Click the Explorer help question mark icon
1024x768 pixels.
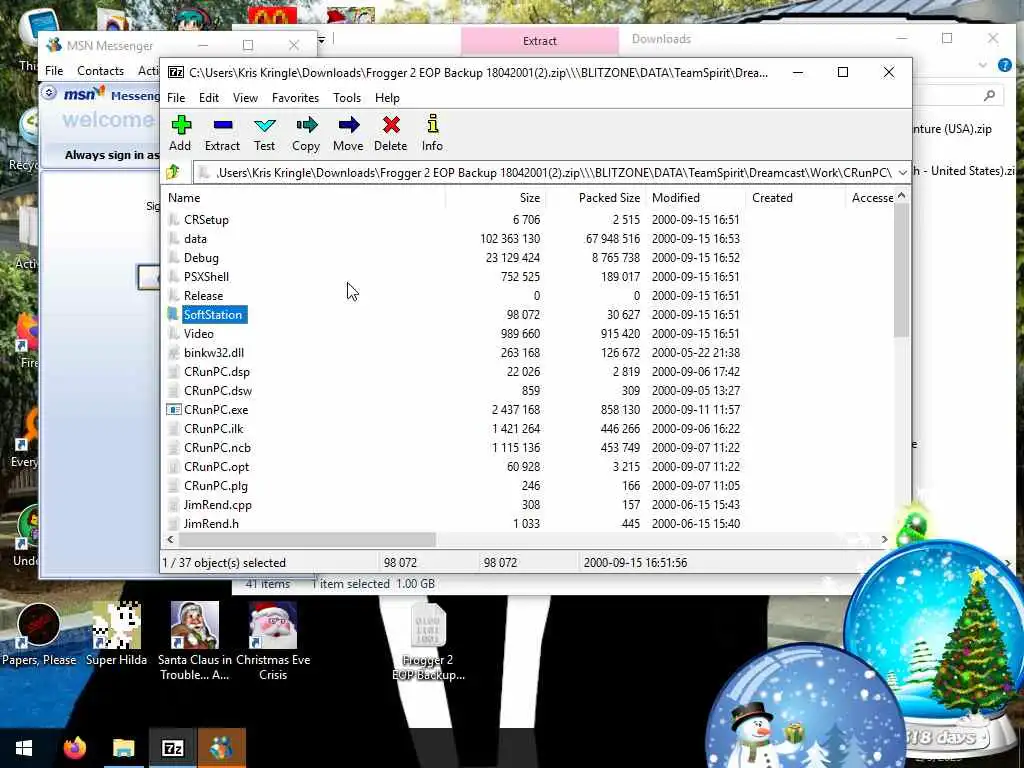coord(1004,65)
